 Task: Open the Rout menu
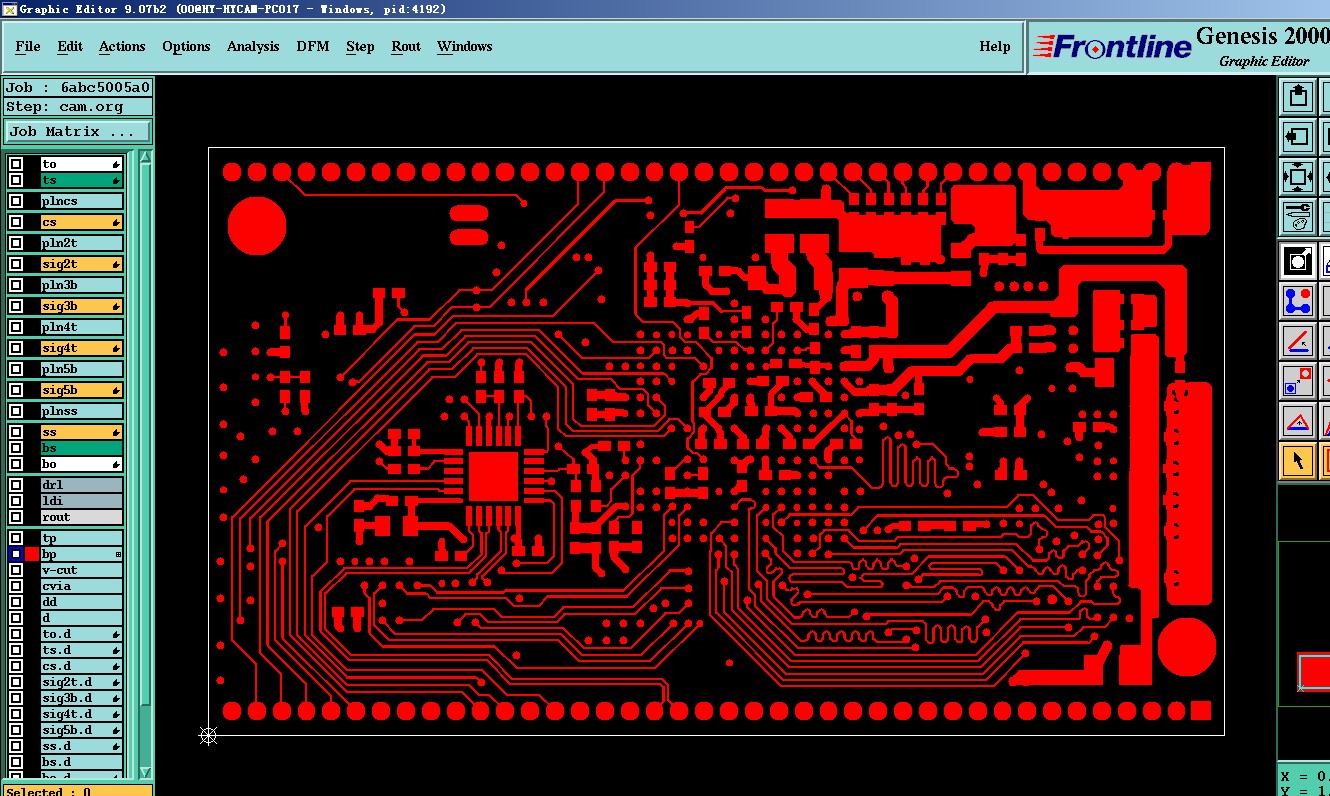406,47
